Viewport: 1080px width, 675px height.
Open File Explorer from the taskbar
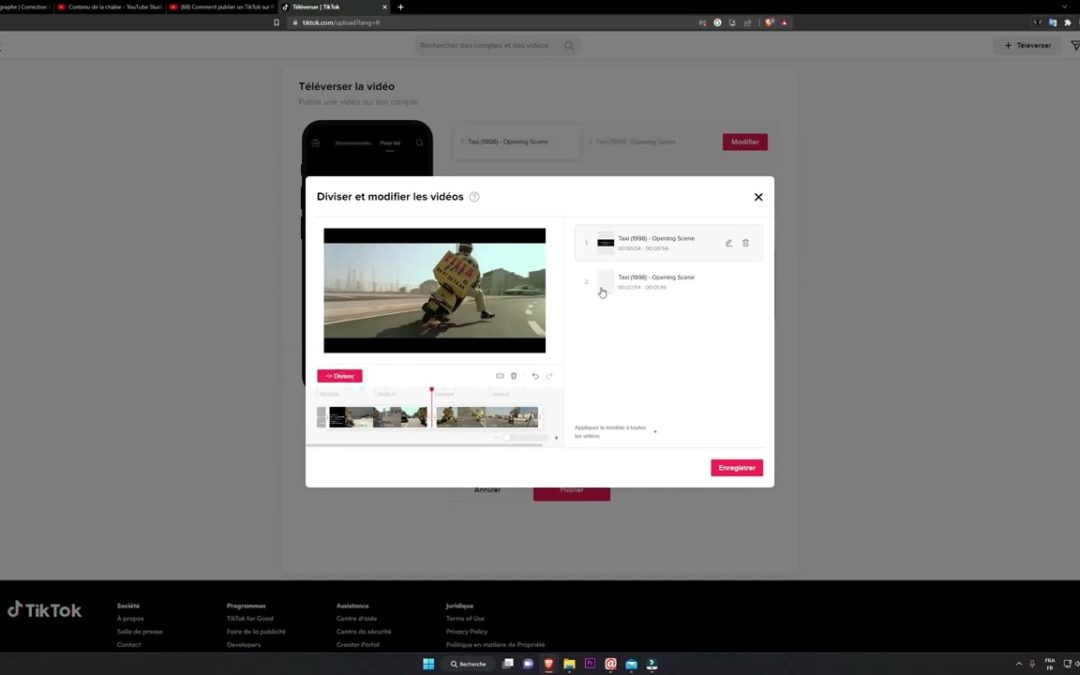pyautogui.click(x=569, y=664)
